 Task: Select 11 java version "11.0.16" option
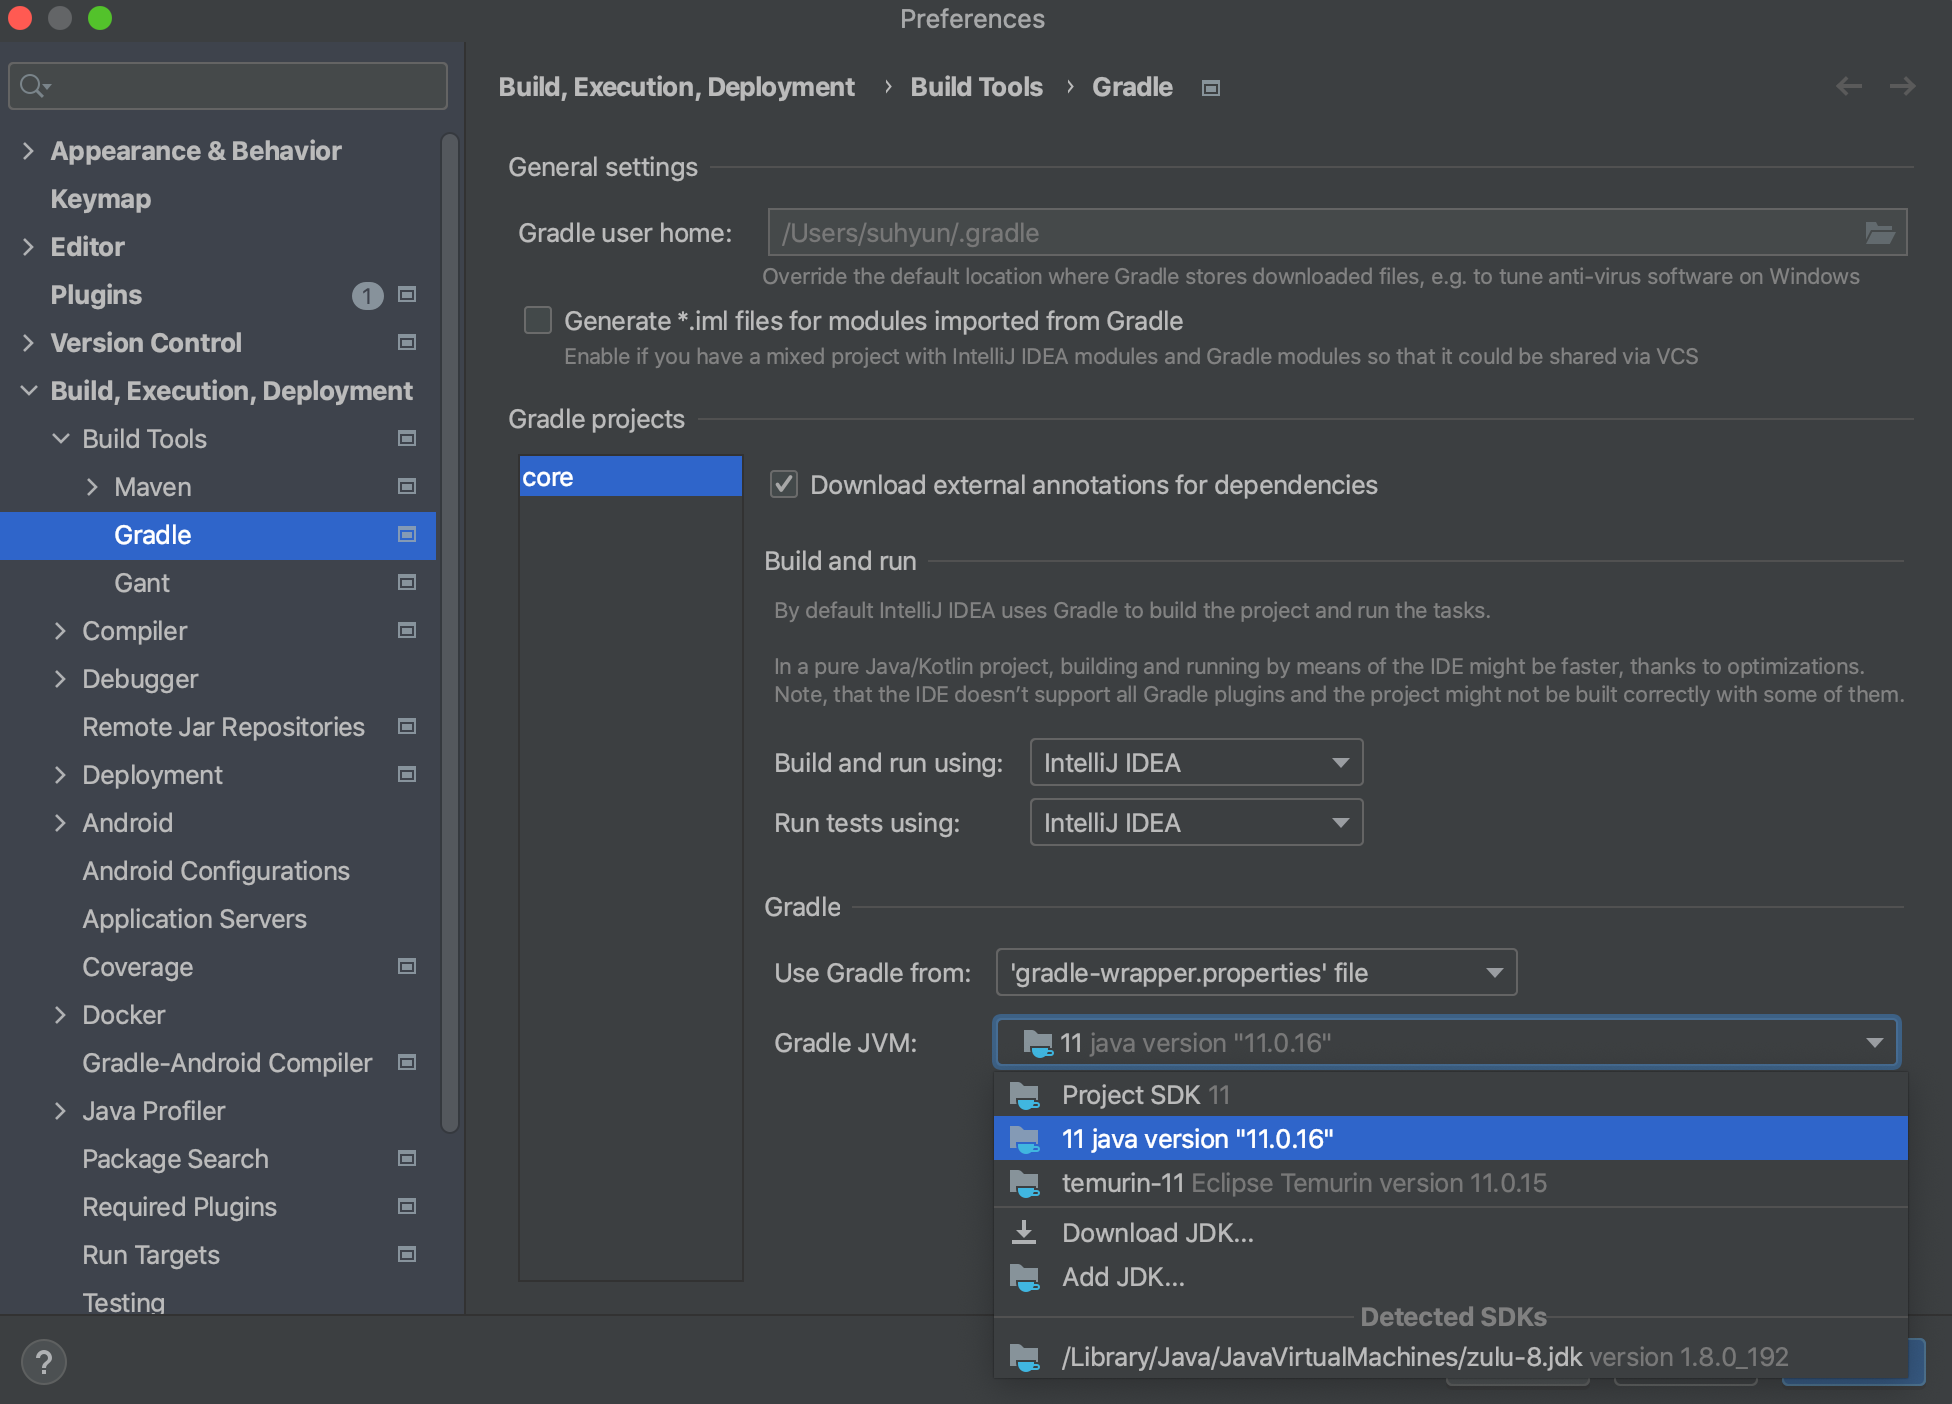tap(1450, 1139)
